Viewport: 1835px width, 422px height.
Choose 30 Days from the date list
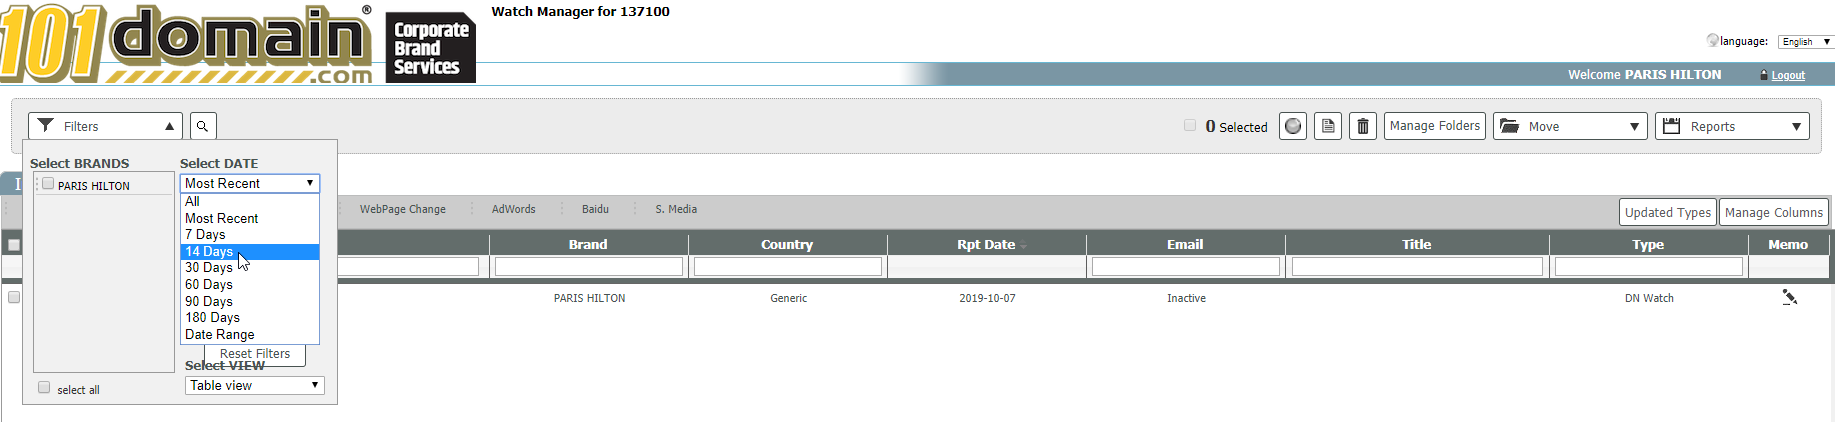209,268
